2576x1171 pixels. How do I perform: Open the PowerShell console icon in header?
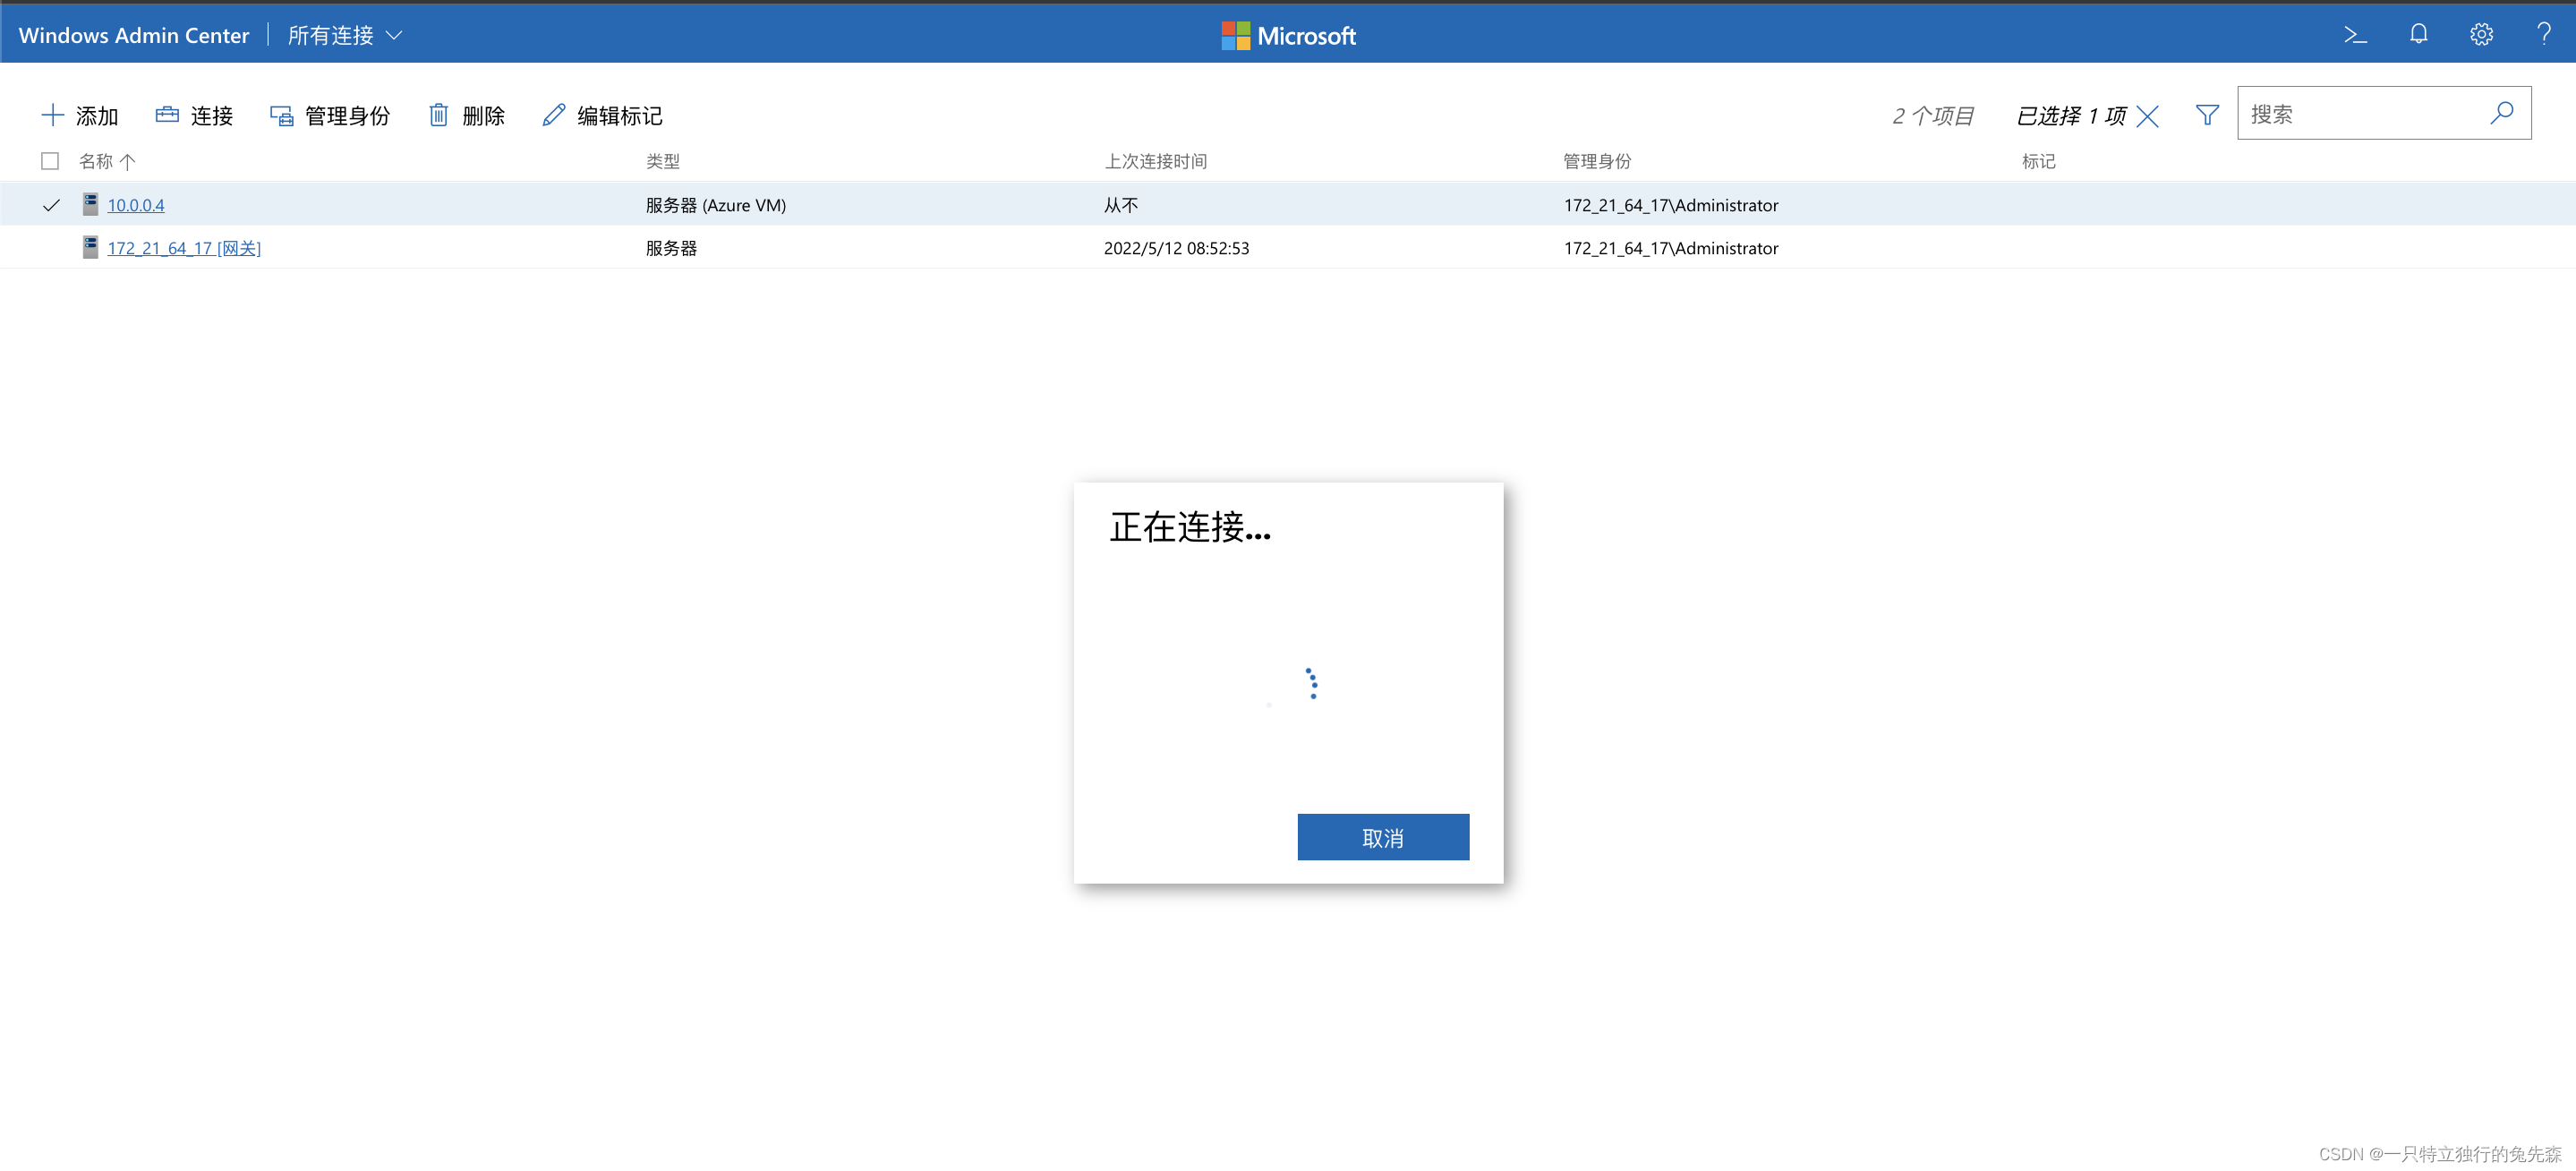point(2355,35)
